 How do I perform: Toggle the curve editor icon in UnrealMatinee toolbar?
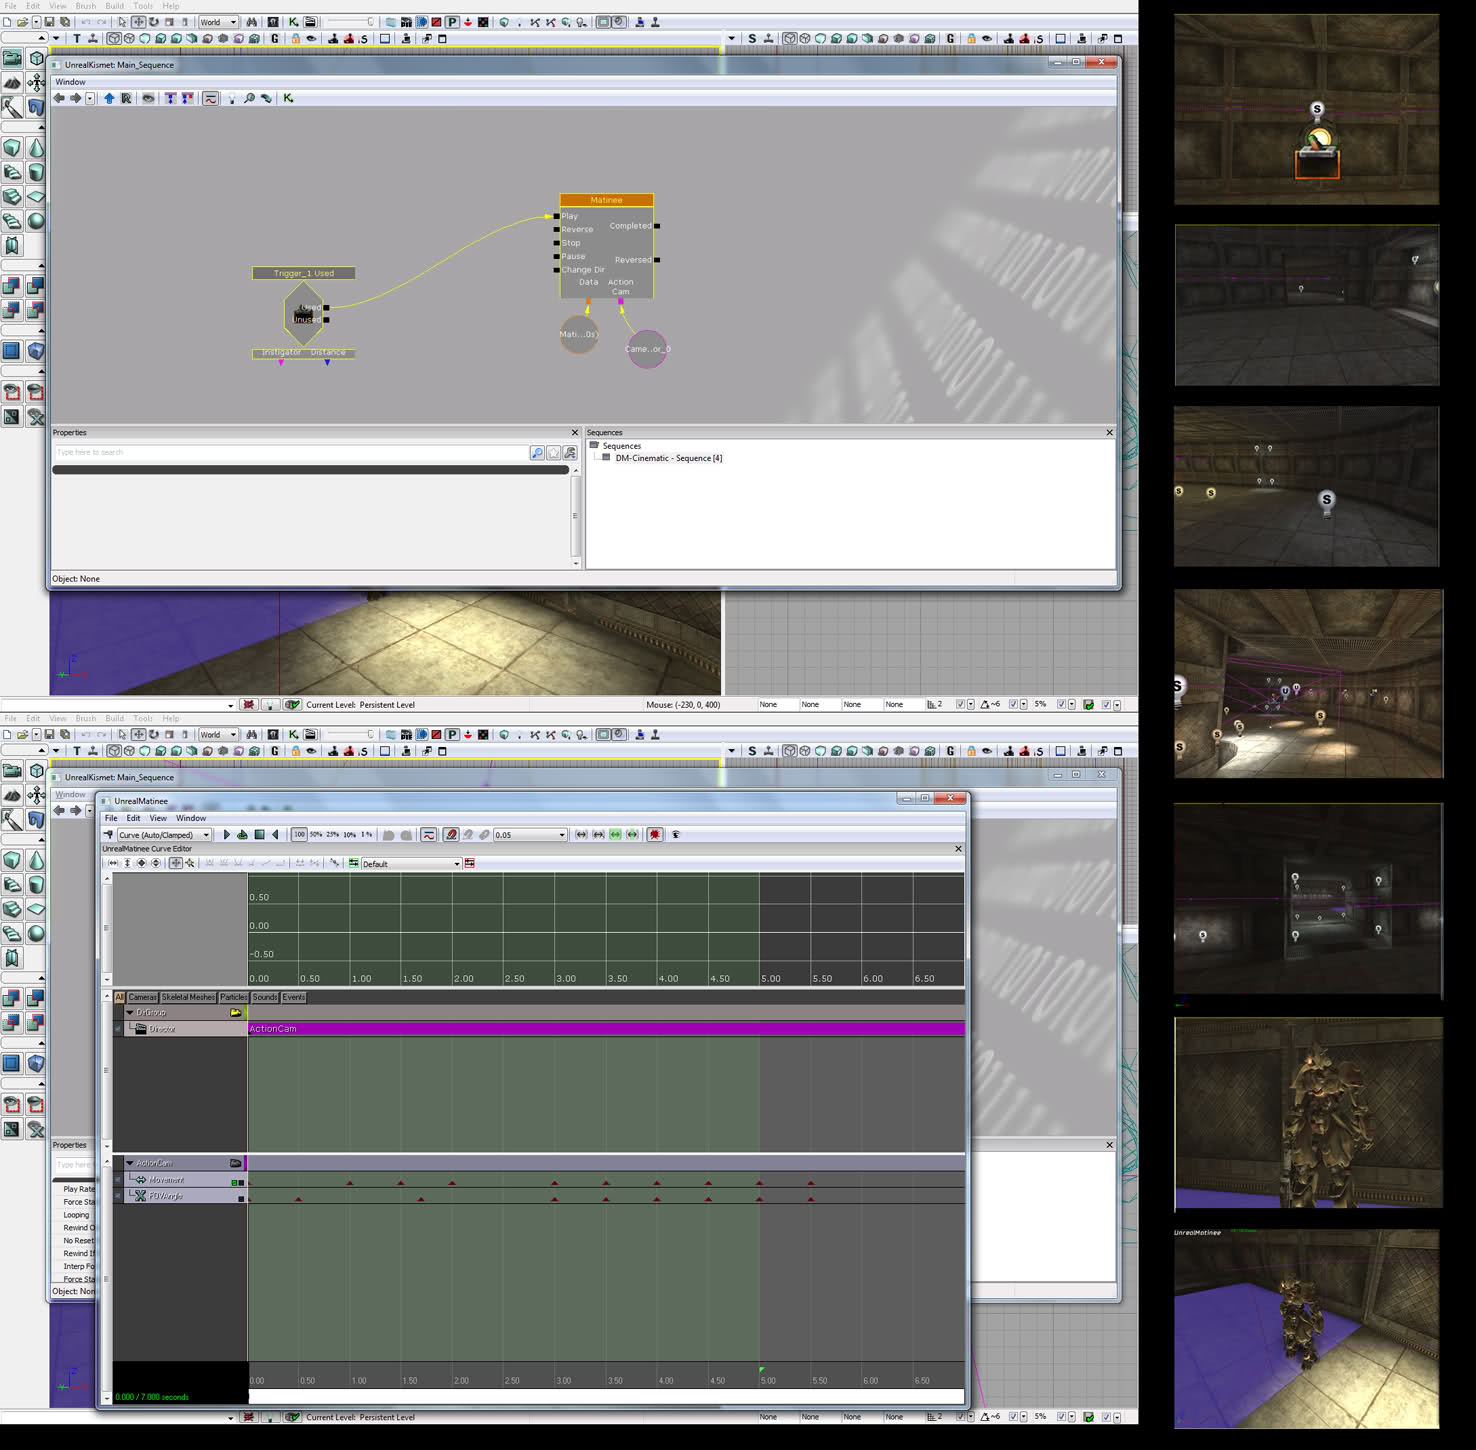(428, 834)
